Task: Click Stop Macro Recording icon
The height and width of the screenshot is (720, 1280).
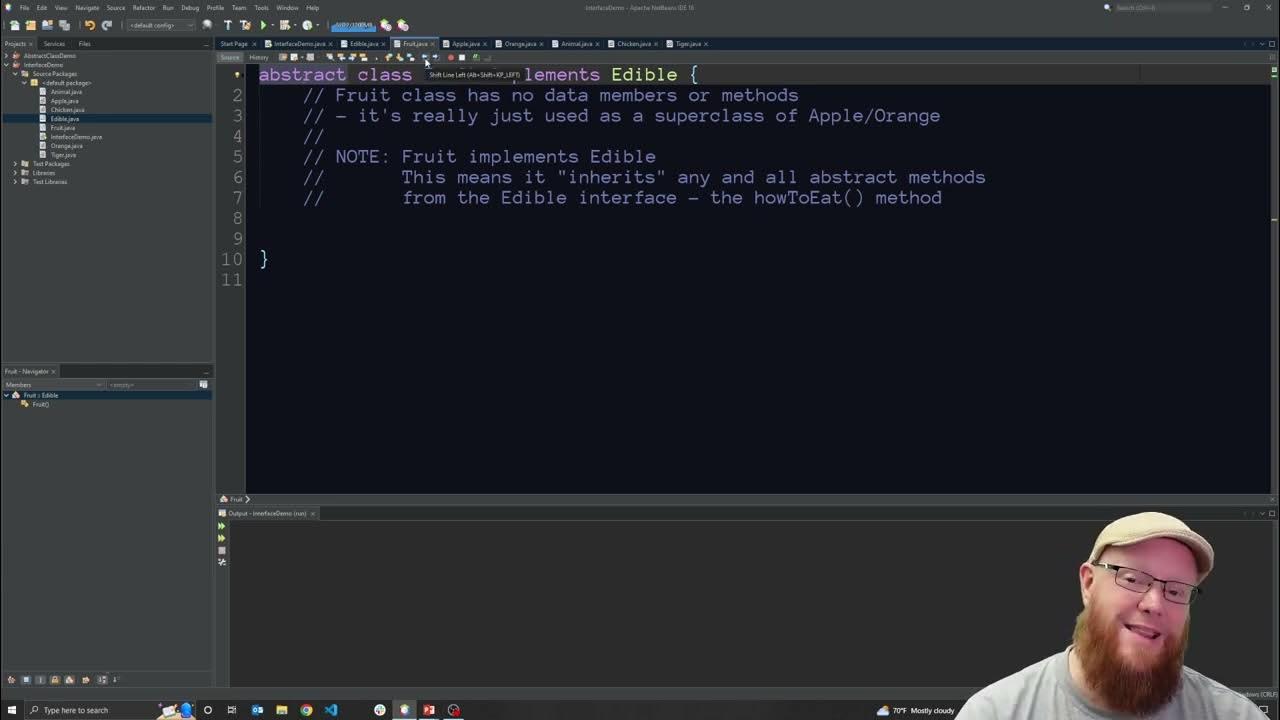Action: [462, 57]
